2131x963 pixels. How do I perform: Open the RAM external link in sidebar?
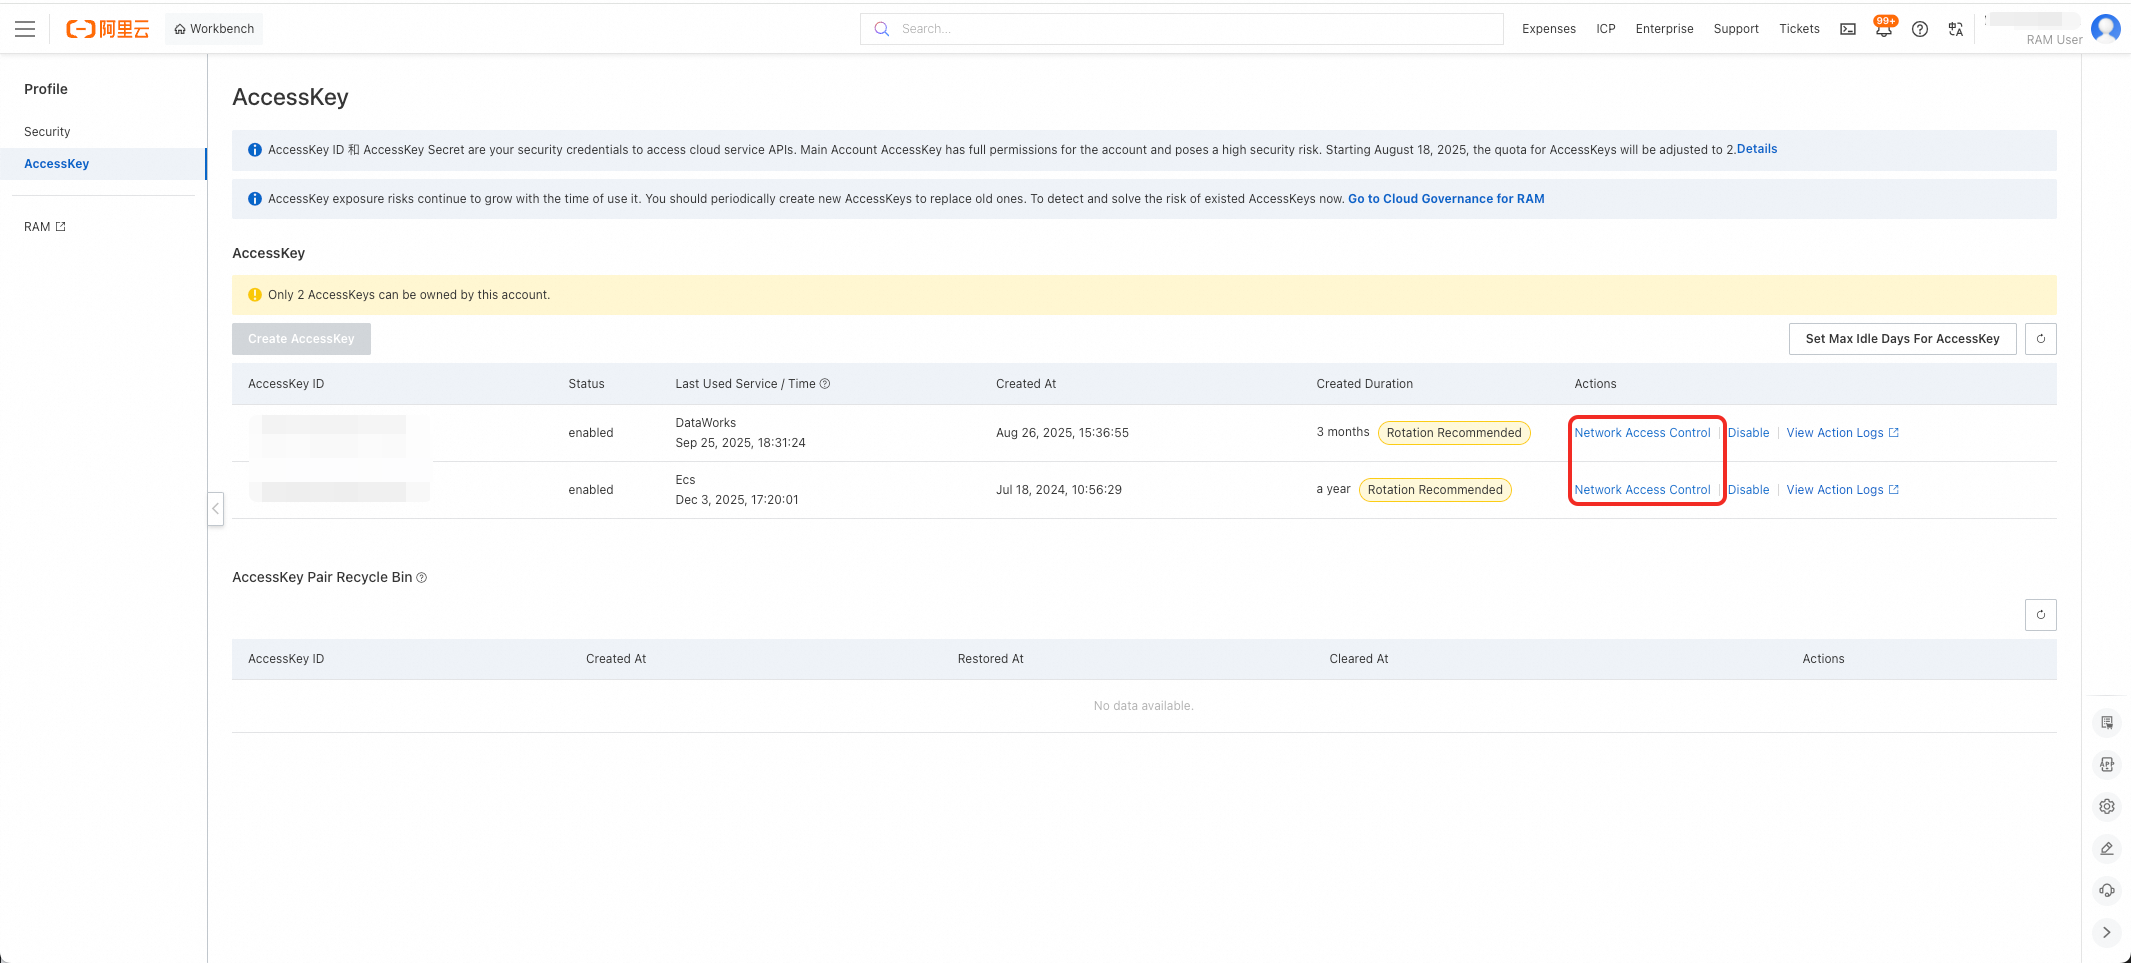(45, 227)
